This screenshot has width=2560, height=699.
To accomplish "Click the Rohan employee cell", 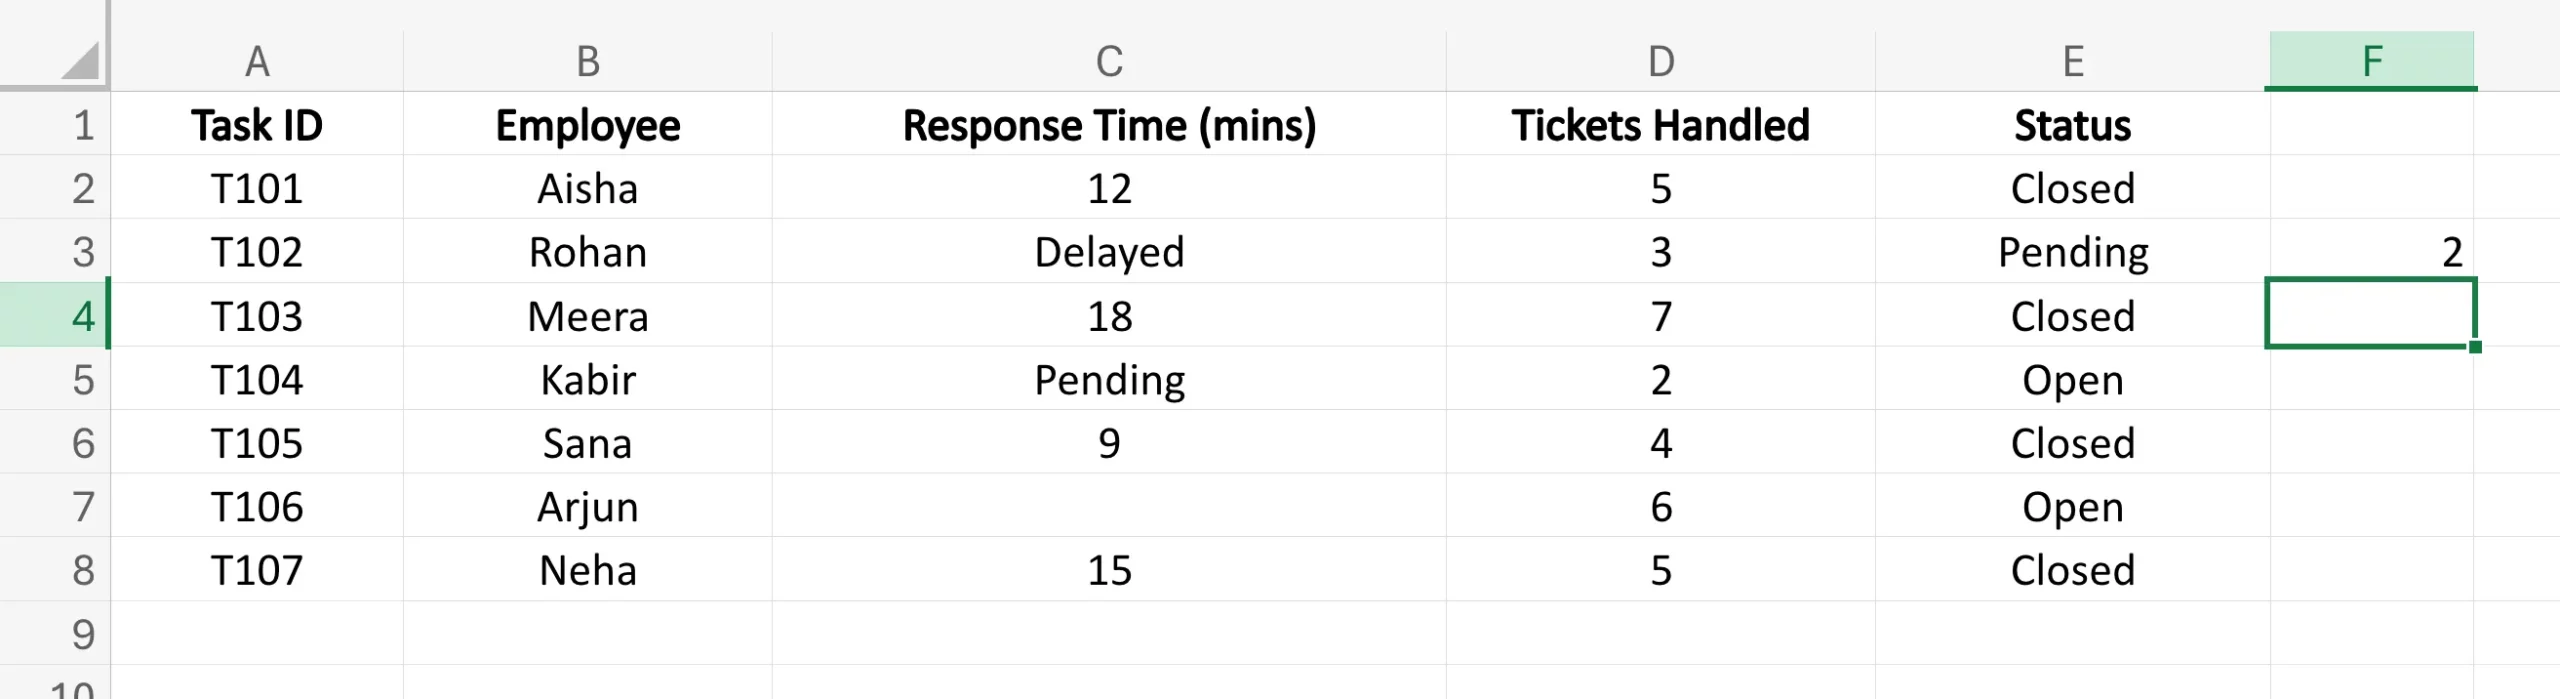I will (x=588, y=252).
